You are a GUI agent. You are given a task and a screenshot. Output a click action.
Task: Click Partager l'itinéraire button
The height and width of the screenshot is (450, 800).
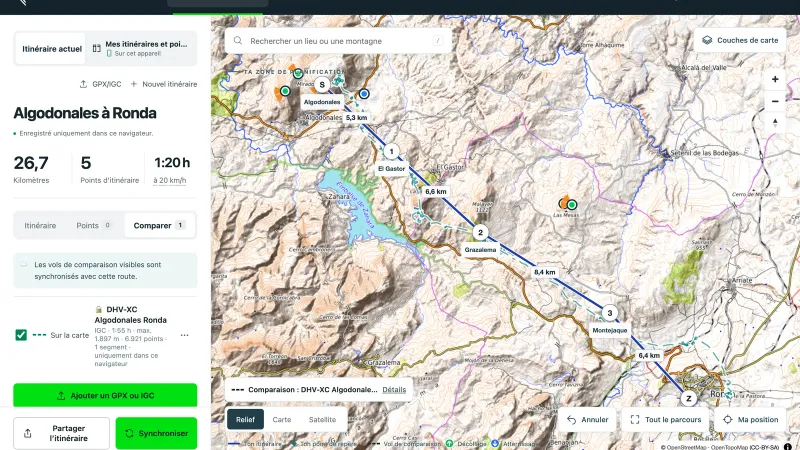[x=61, y=433]
